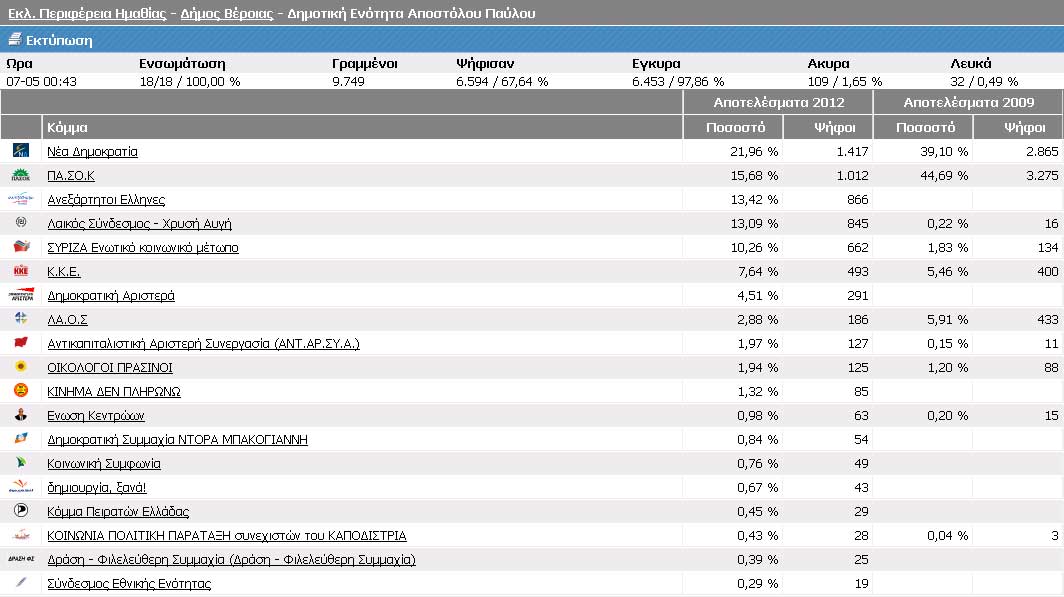Open the ΚΙΝΗΜΑ ΔΕΝ ΠΛΗΡΩΝΩ link
Viewport: 1064px width, 597px height.
pos(114,391)
